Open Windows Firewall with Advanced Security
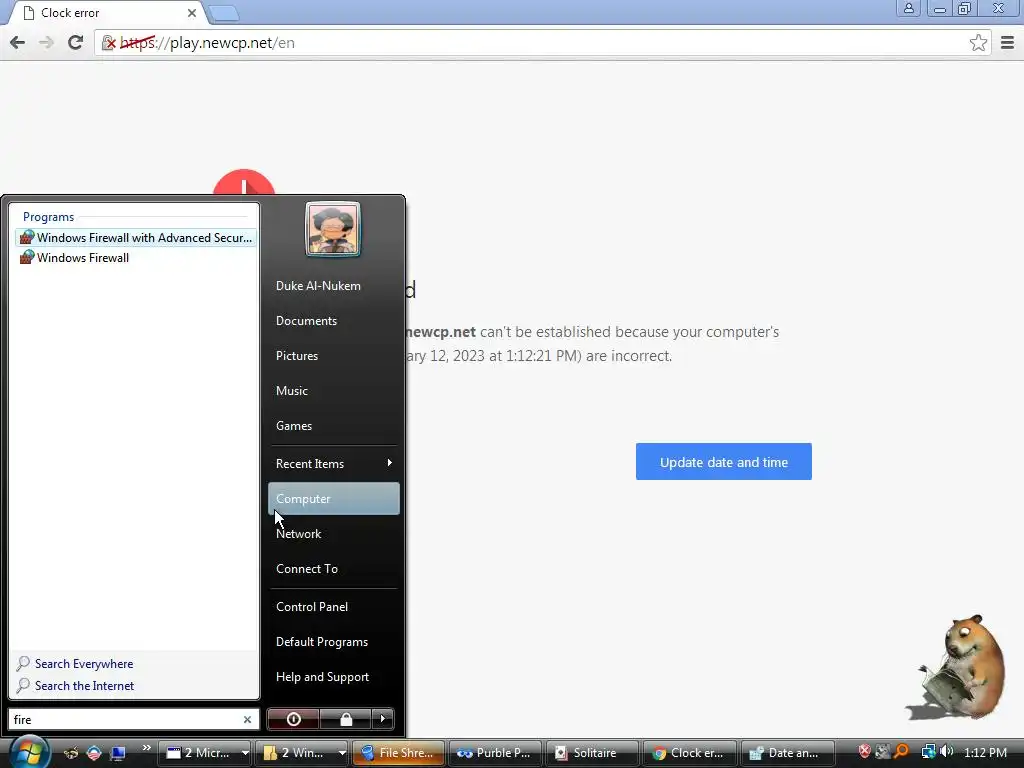 136,238
